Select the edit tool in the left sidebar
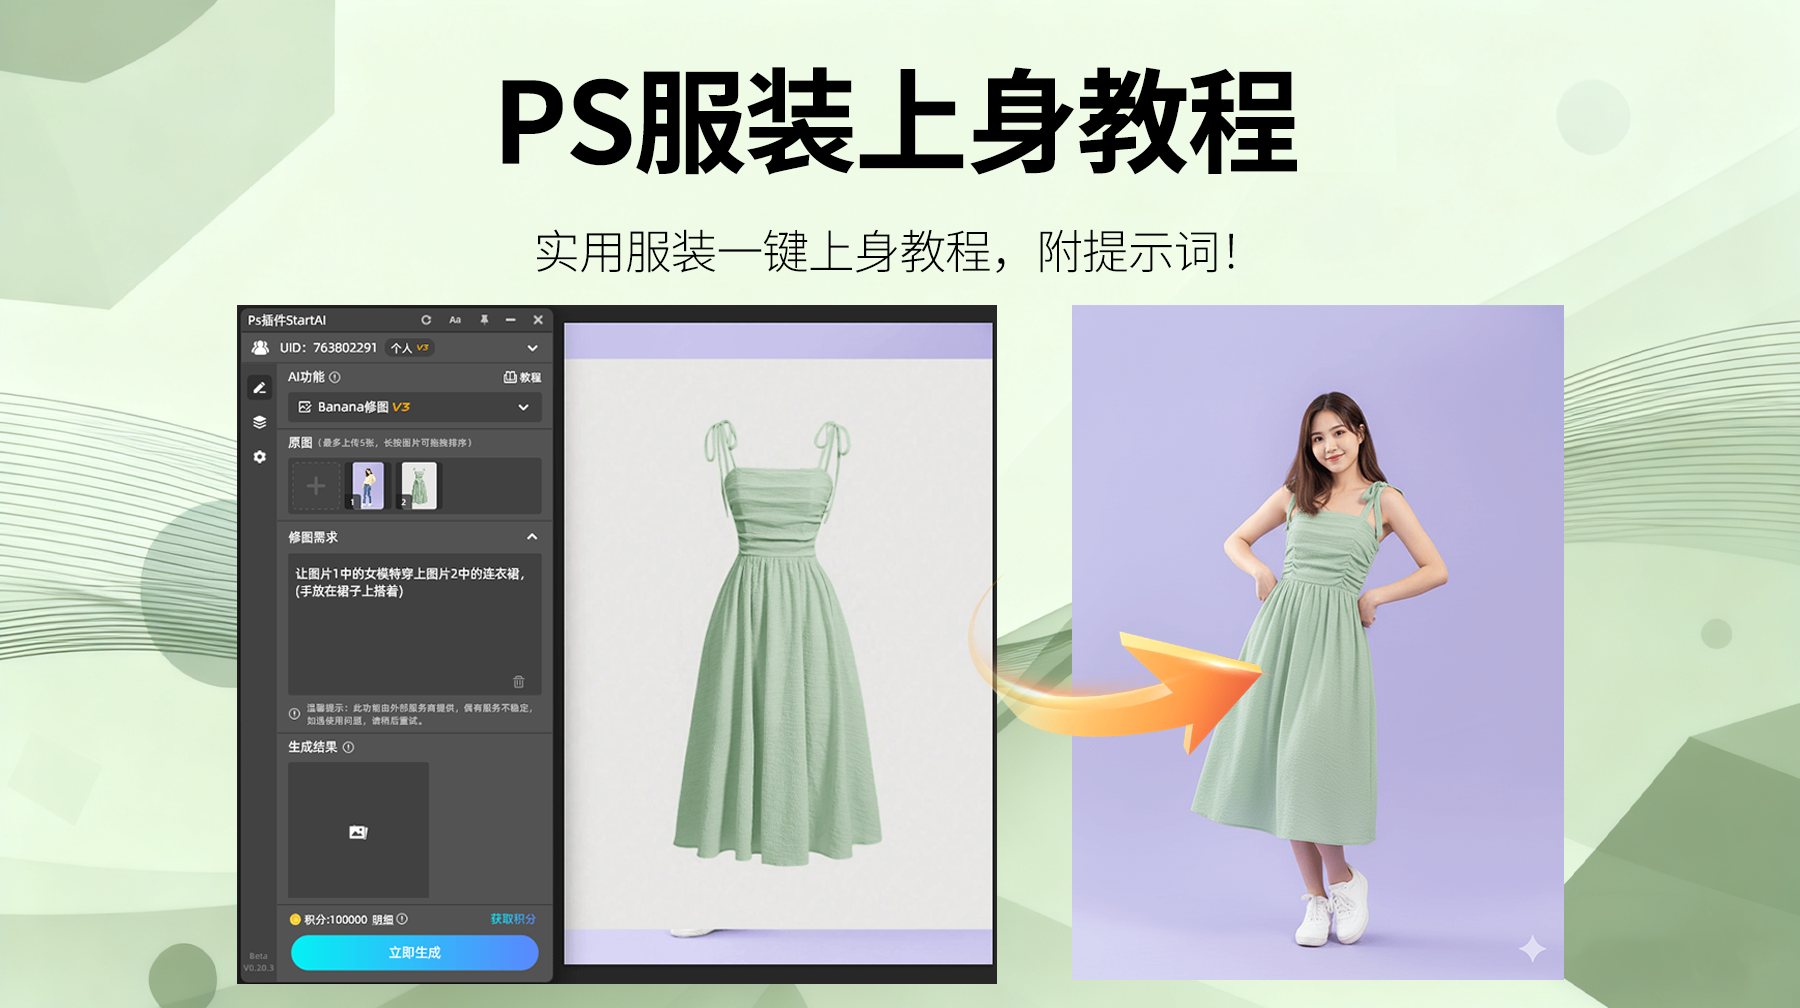 (x=260, y=388)
